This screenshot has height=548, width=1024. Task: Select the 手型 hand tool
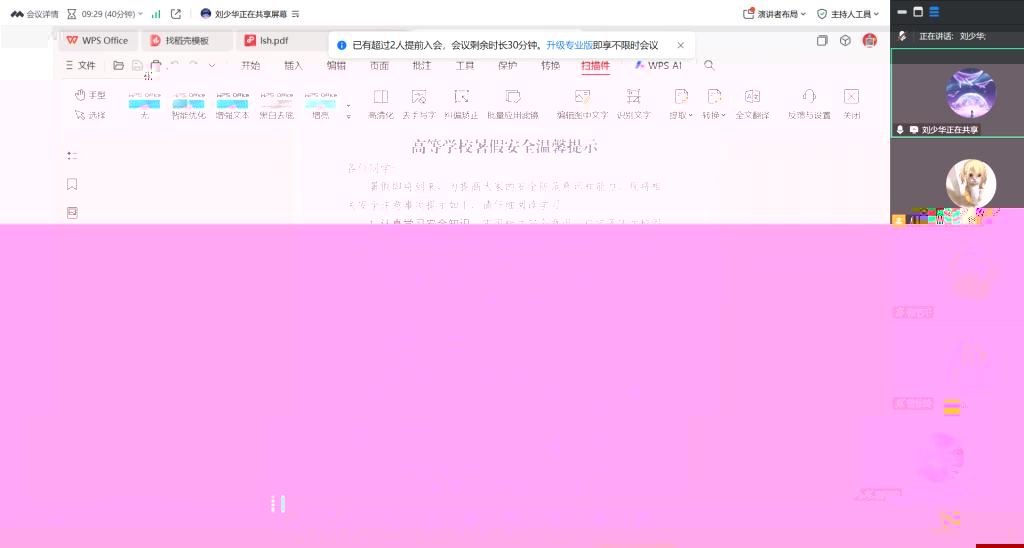coord(90,95)
